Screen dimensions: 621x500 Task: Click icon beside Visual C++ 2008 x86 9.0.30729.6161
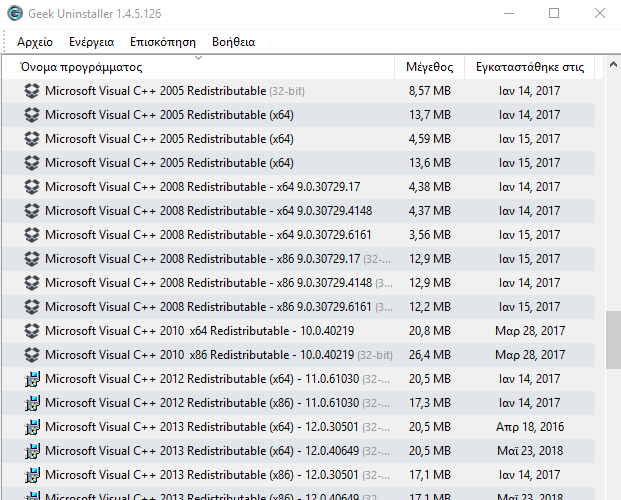pos(32,307)
